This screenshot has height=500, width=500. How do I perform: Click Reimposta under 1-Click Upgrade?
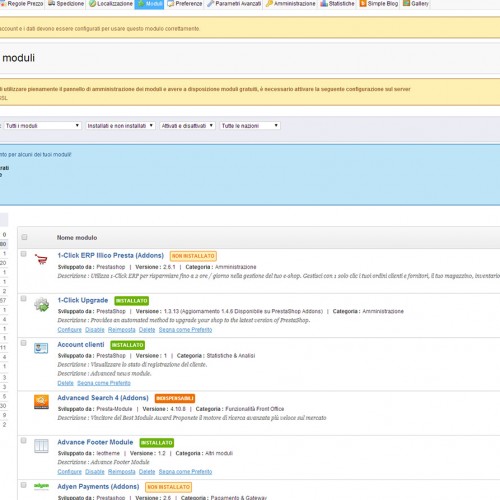pyautogui.click(x=122, y=330)
